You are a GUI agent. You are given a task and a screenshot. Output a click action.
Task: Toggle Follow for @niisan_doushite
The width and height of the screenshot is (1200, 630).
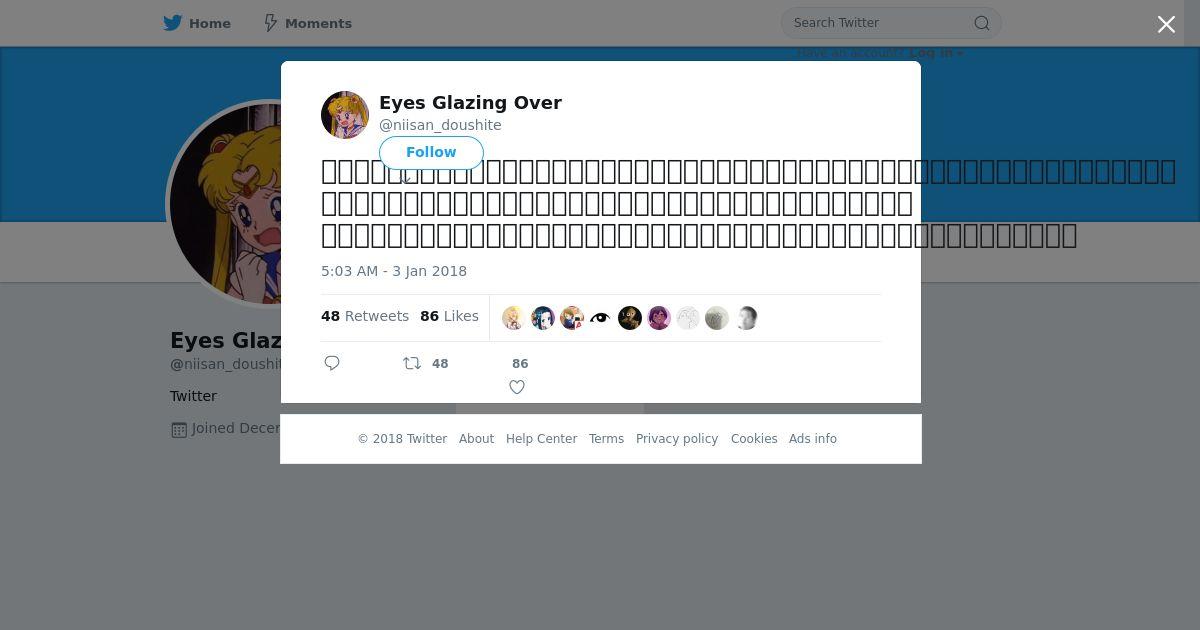(431, 152)
